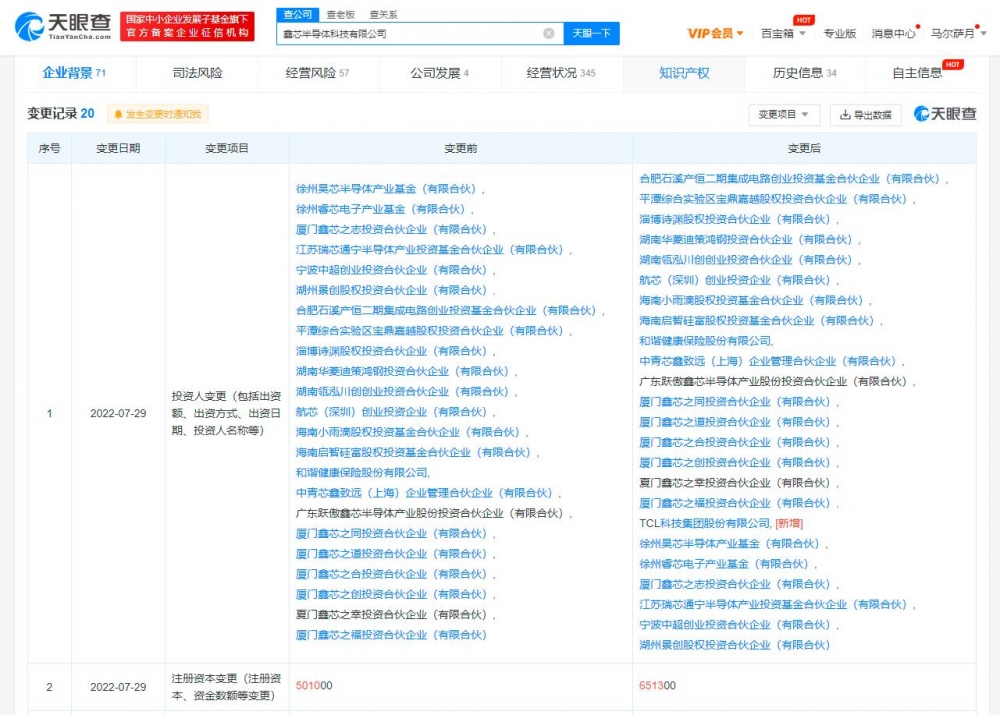Open the 公司发展 tab
The height and width of the screenshot is (715, 1000).
pyautogui.click(x=439, y=73)
